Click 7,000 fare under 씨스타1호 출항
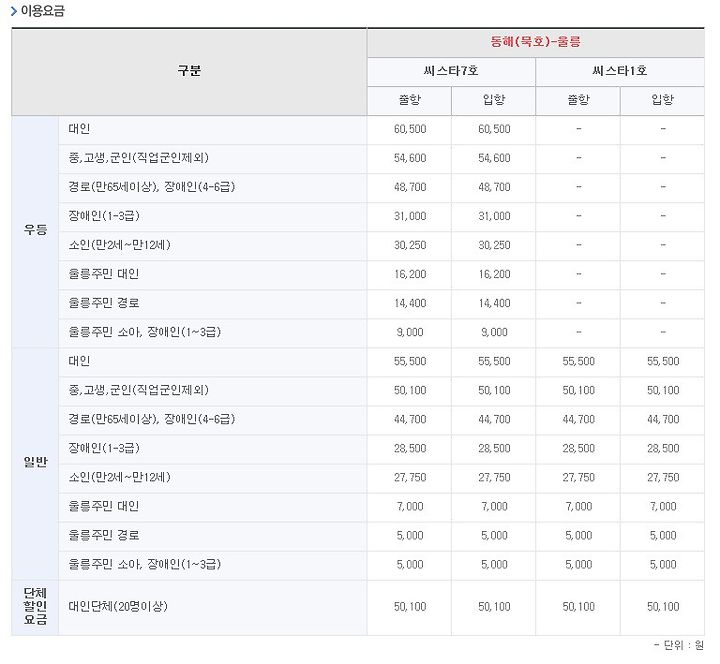Image resolution: width=720 pixels, height=664 pixels. click(x=579, y=506)
